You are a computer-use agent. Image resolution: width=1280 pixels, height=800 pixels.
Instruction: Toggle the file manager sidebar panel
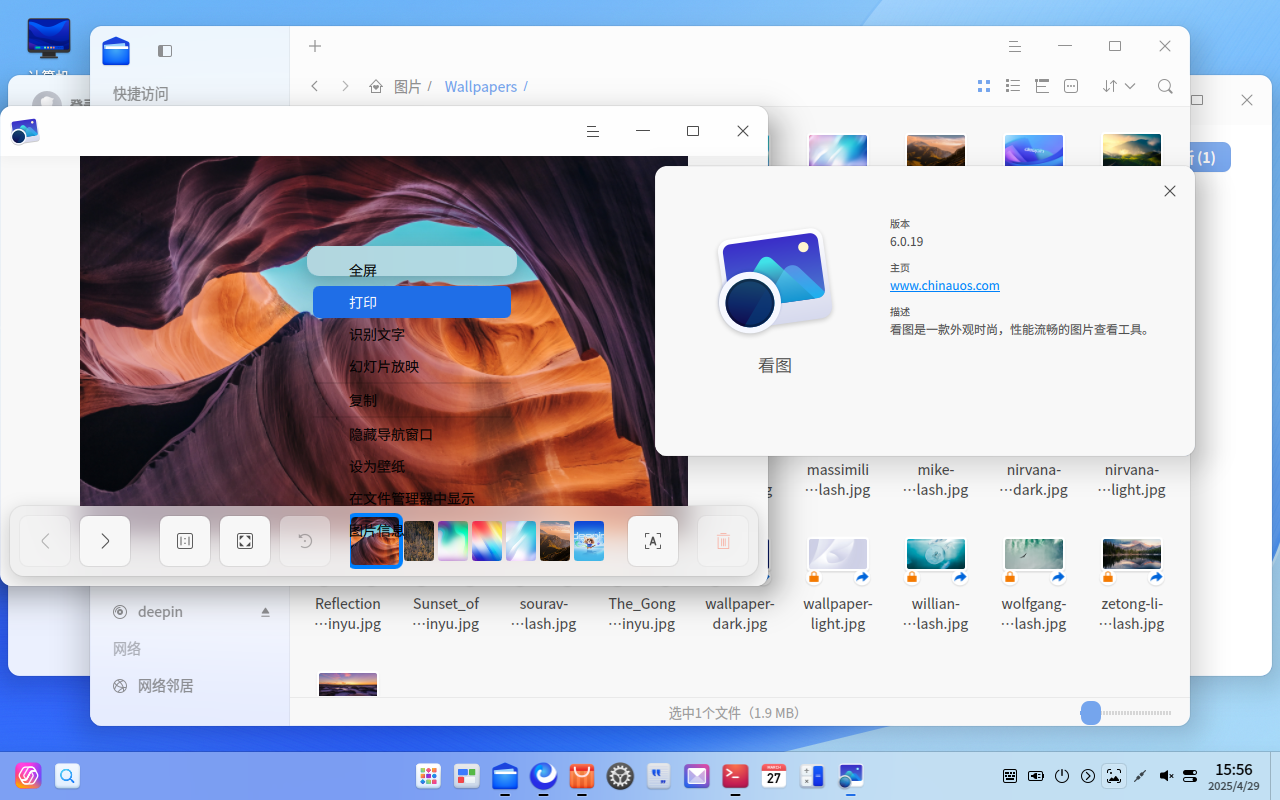pyautogui.click(x=165, y=50)
